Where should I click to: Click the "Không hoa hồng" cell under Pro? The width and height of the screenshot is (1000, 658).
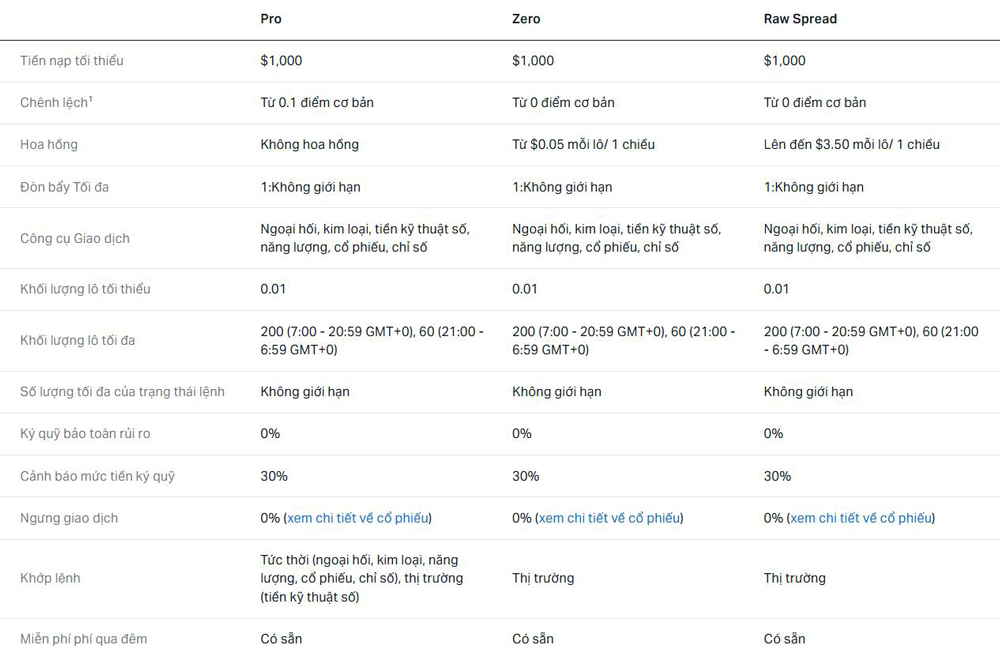coord(309,145)
